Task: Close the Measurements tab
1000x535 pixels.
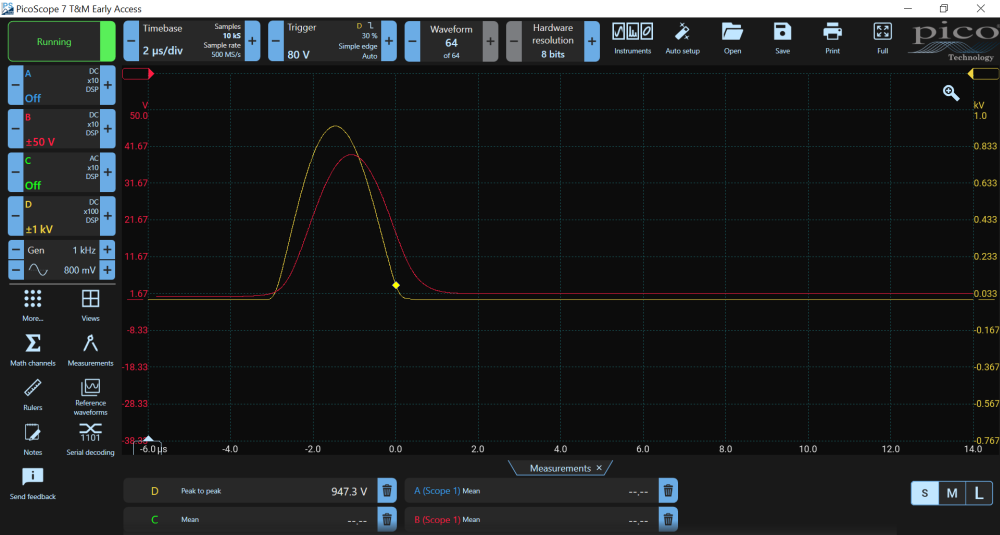Action: pos(599,468)
